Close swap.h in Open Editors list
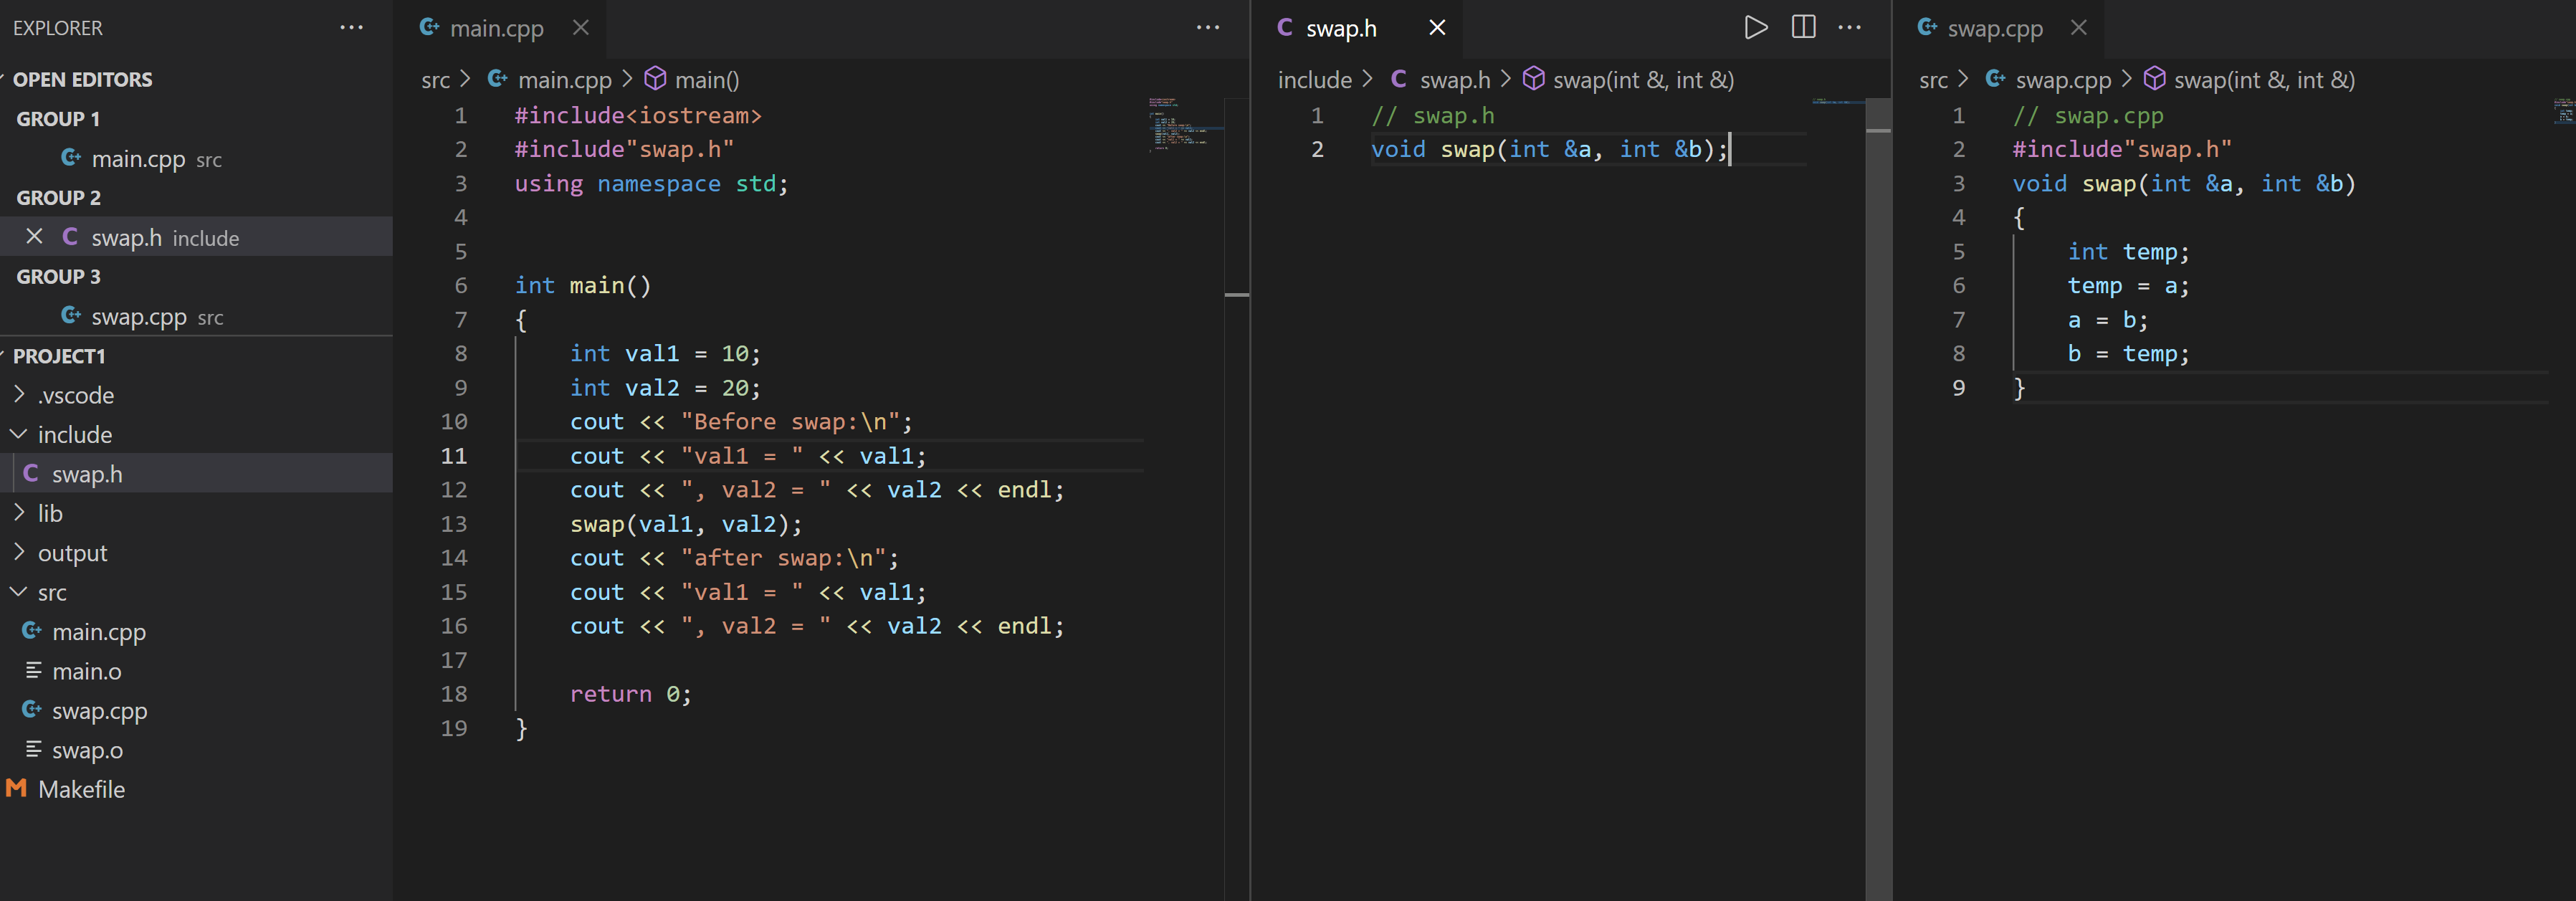 [34, 236]
